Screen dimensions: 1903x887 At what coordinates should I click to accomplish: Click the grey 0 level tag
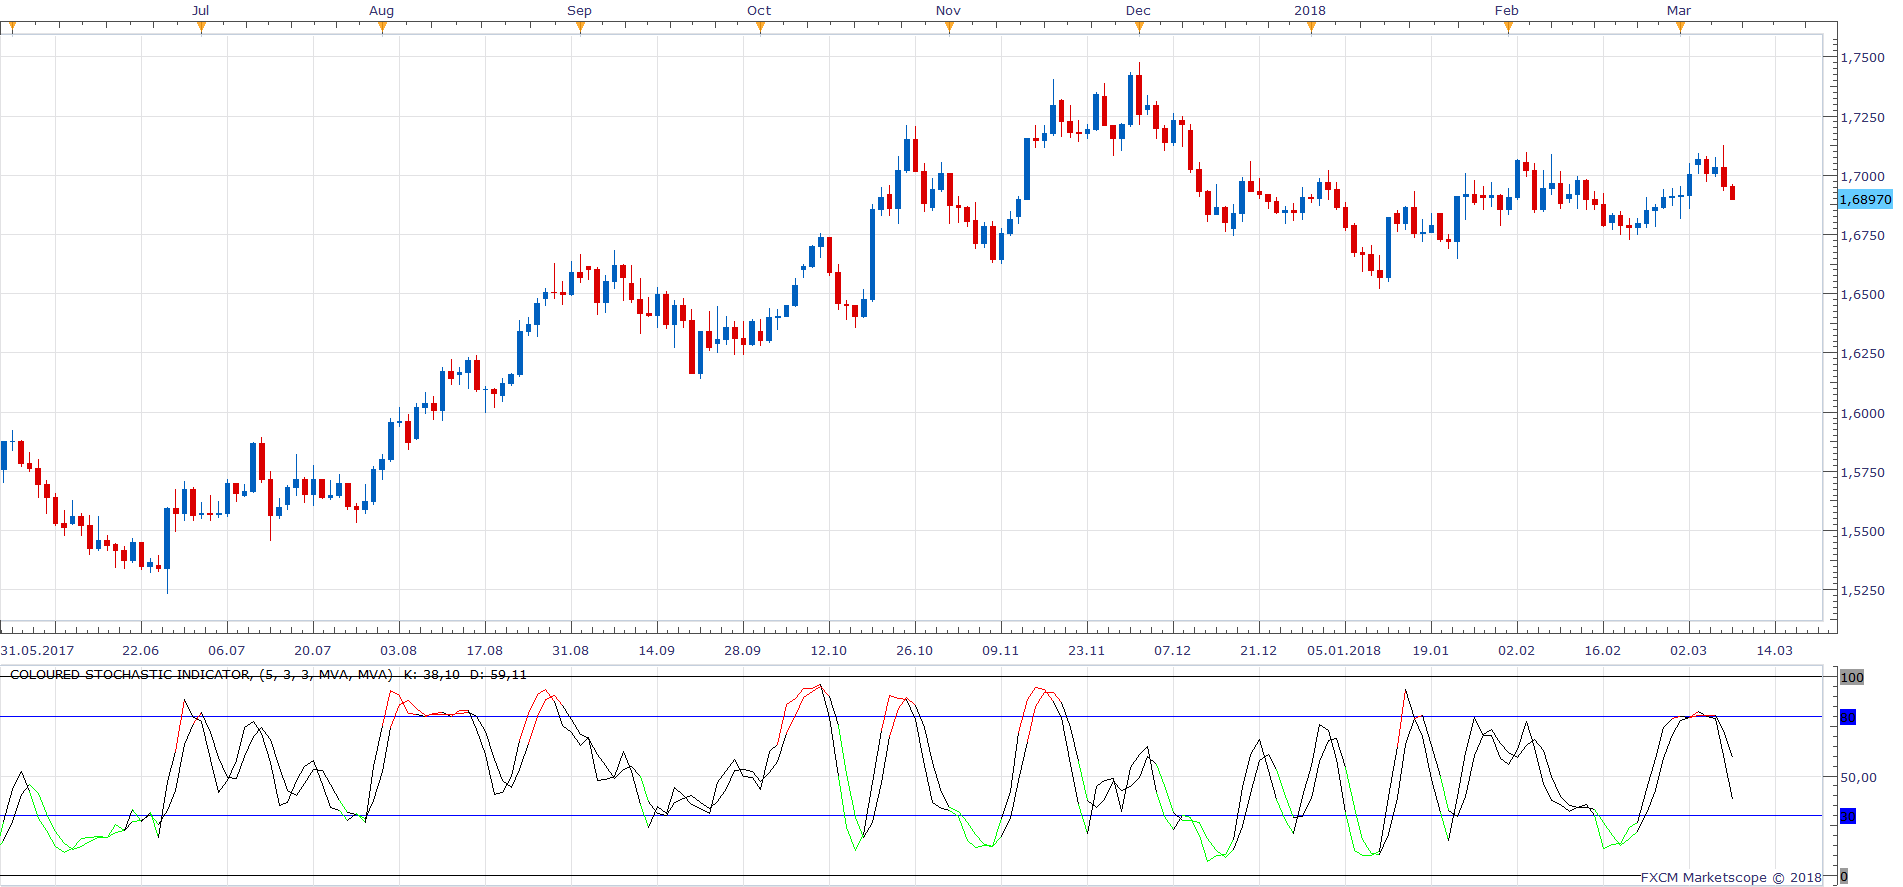coord(1844,876)
